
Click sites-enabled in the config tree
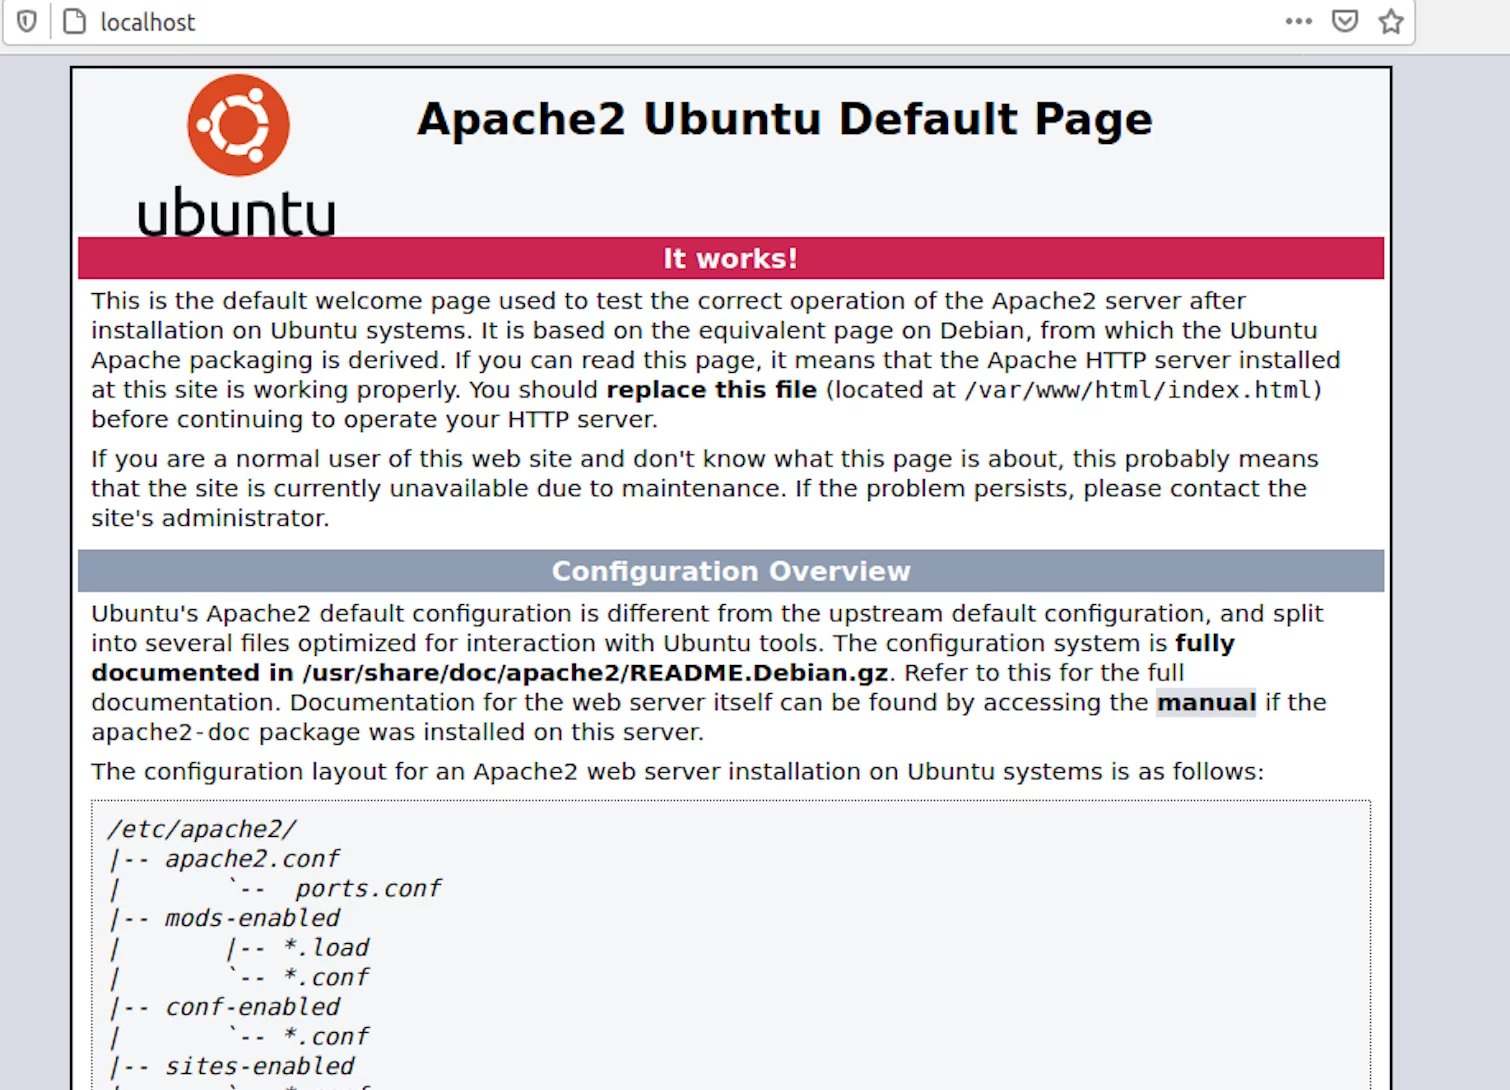pos(260,1066)
